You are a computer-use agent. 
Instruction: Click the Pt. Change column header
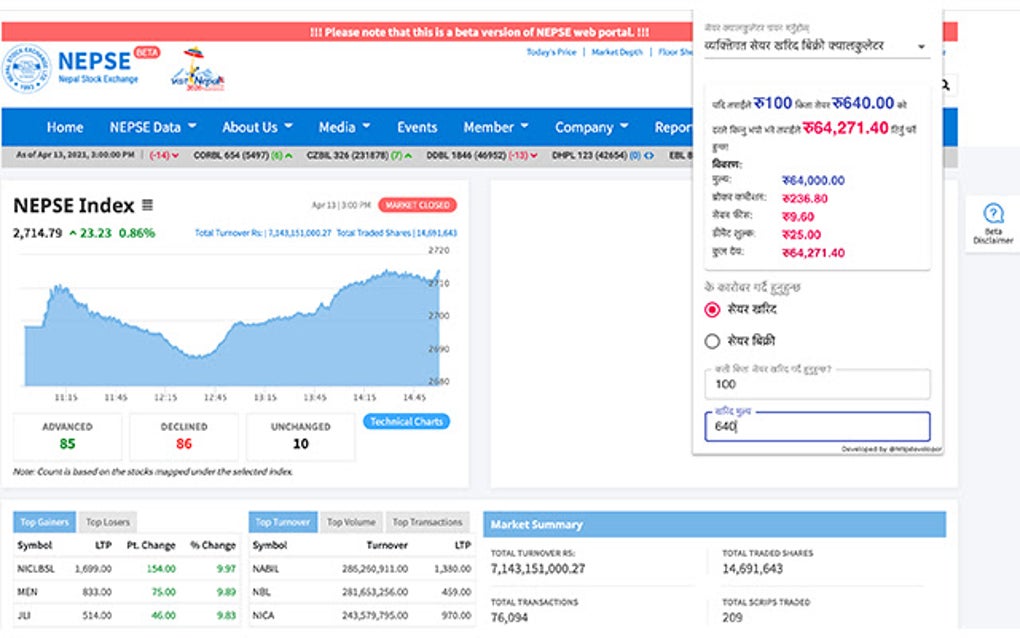(151, 545)
